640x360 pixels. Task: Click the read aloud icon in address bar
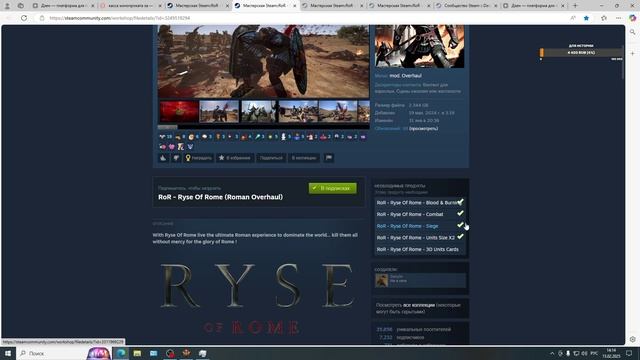point(573,18)
